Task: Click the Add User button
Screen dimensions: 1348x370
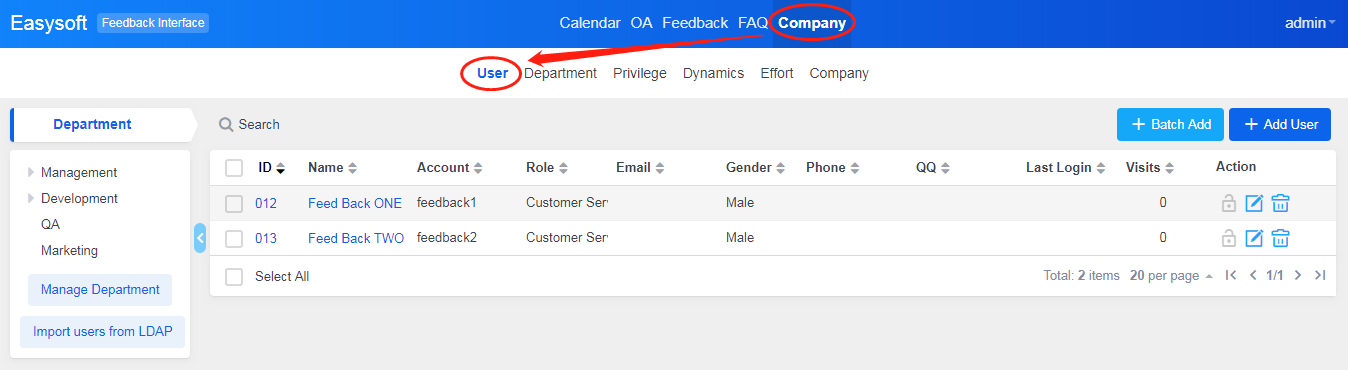Action: 1280,124
